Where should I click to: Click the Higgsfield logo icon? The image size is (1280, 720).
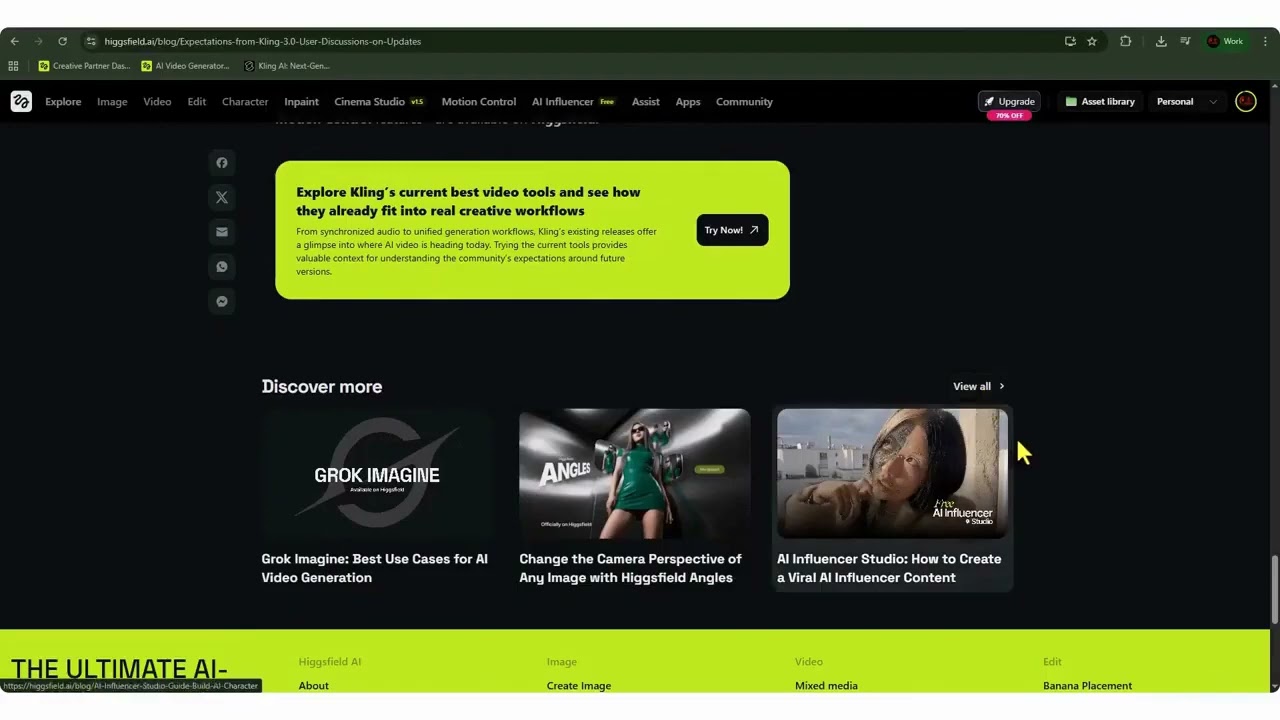tap(21, 101)
